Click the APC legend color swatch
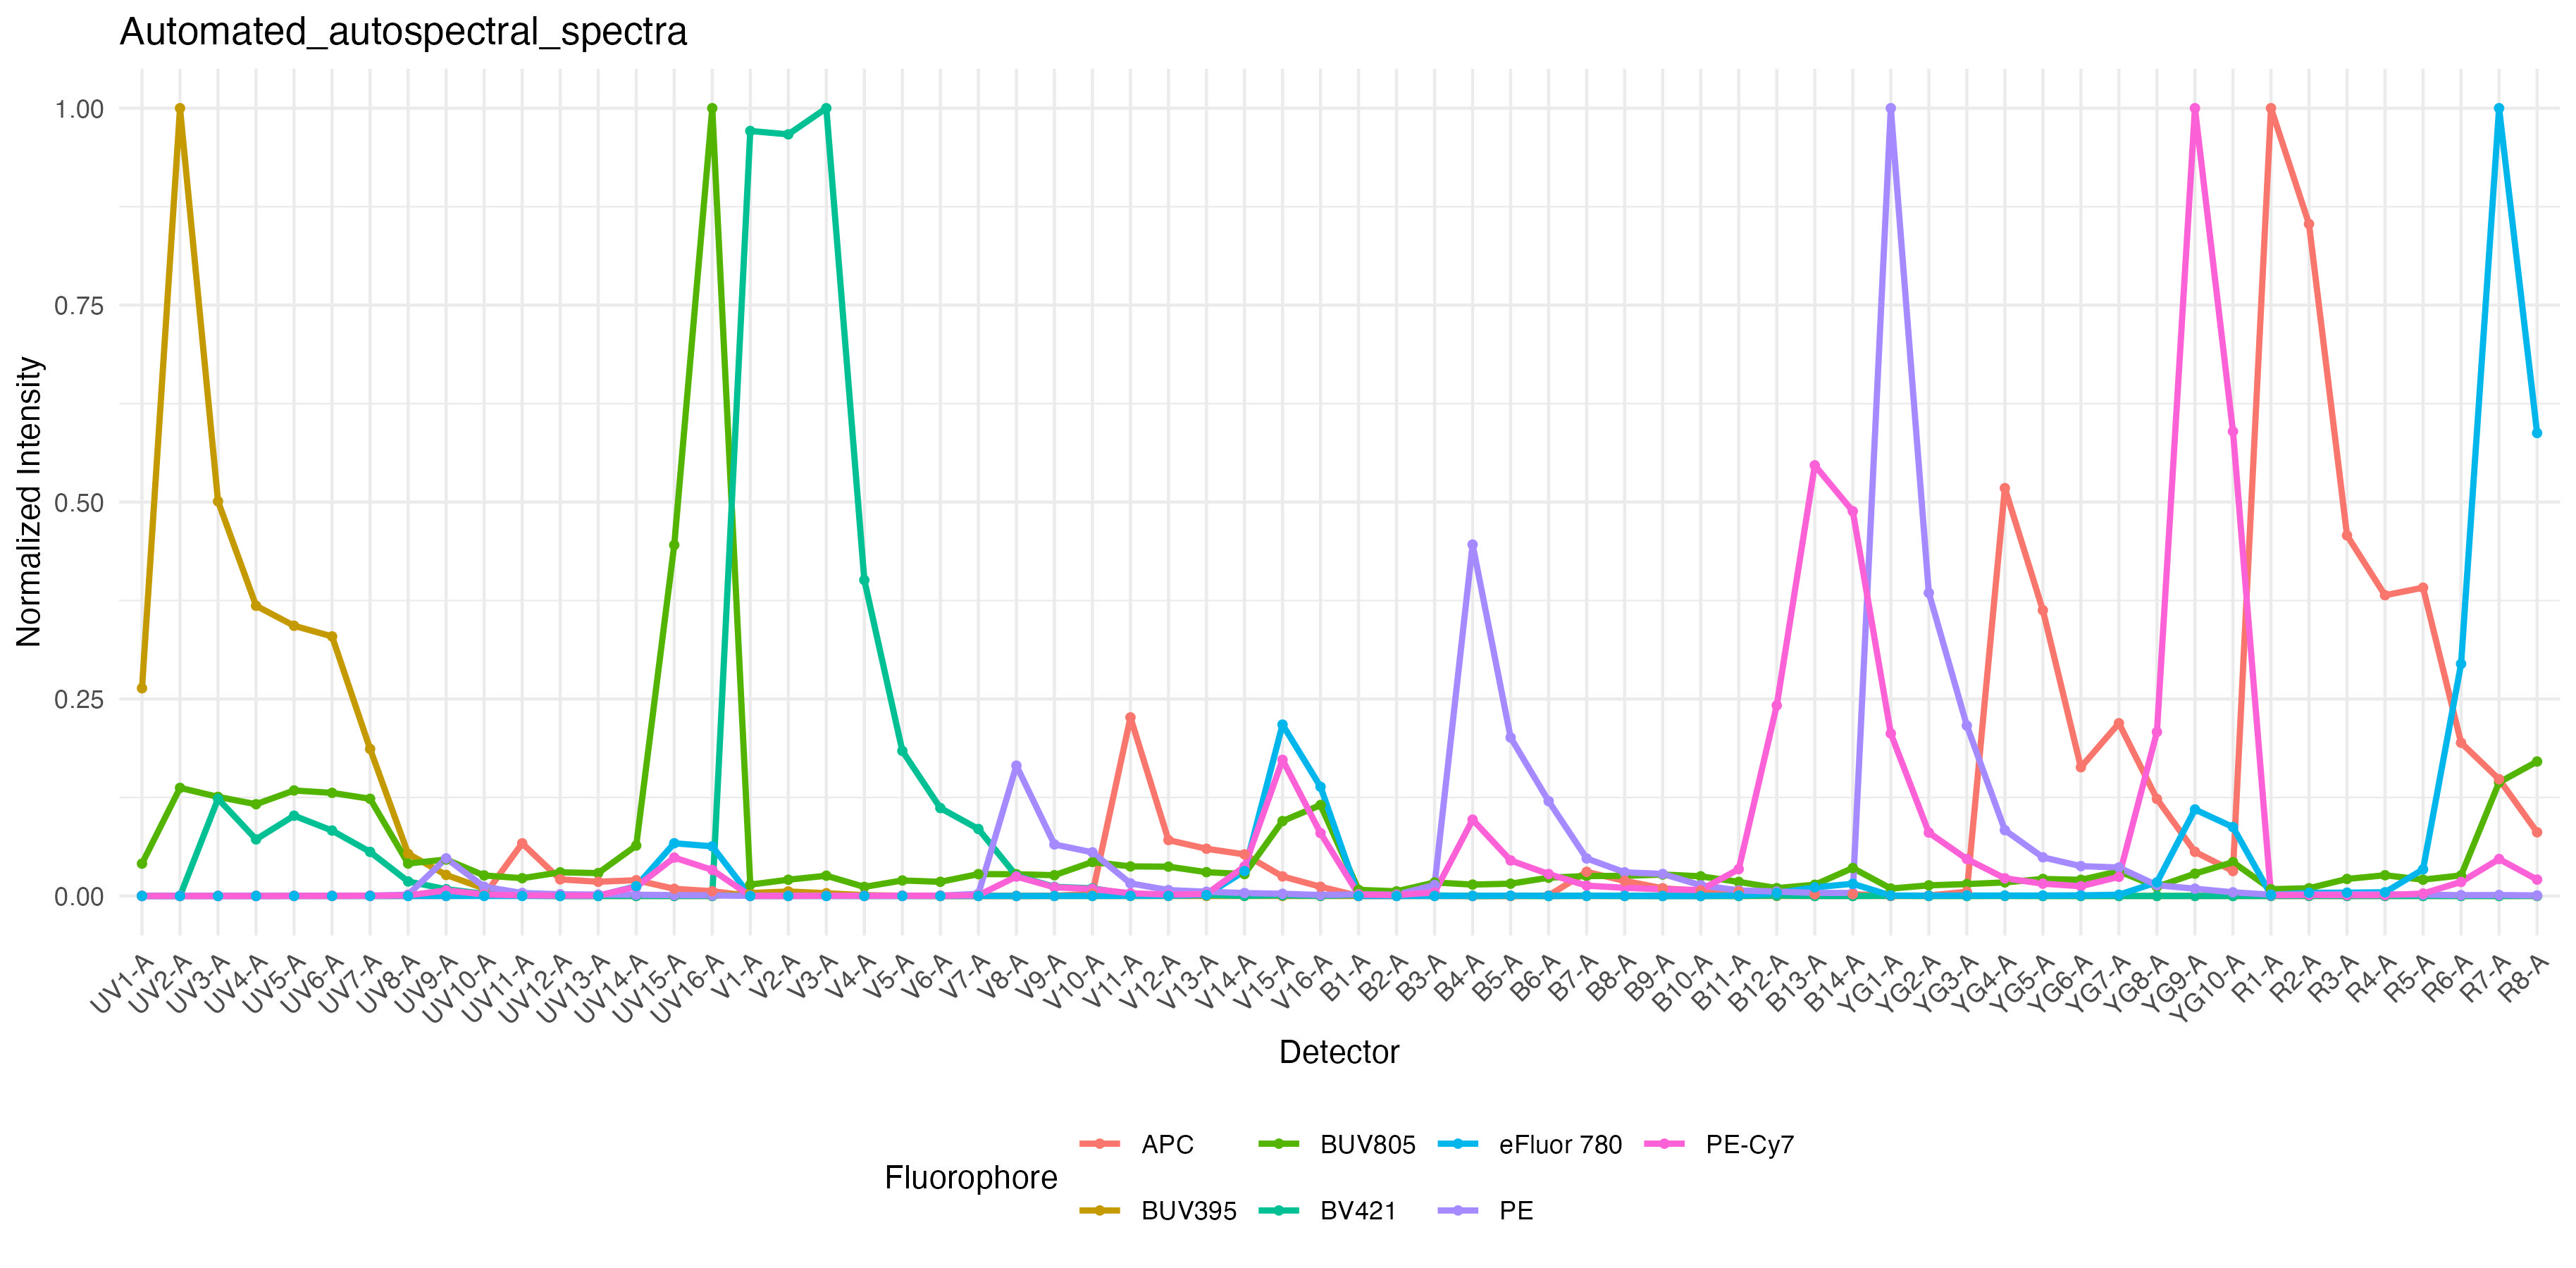The image size is (2576, 1268). 1100,1144
